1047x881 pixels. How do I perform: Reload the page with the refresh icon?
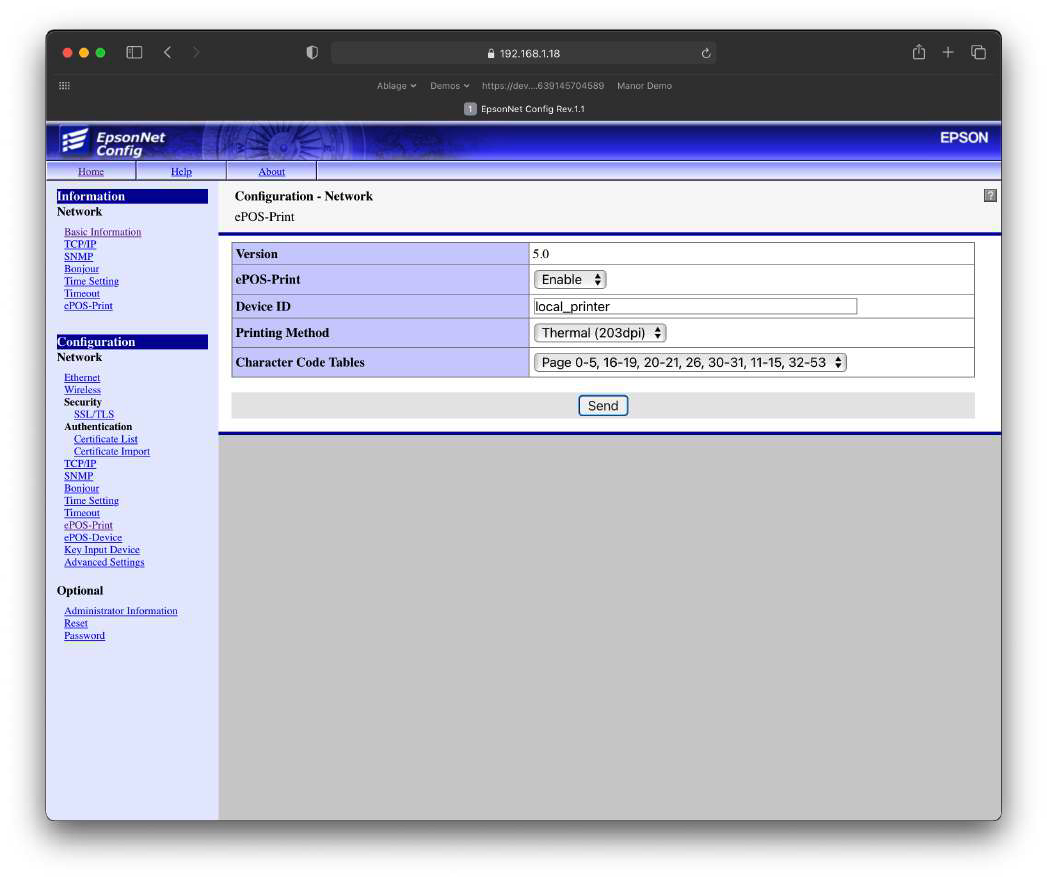click(x=706, y=53)
